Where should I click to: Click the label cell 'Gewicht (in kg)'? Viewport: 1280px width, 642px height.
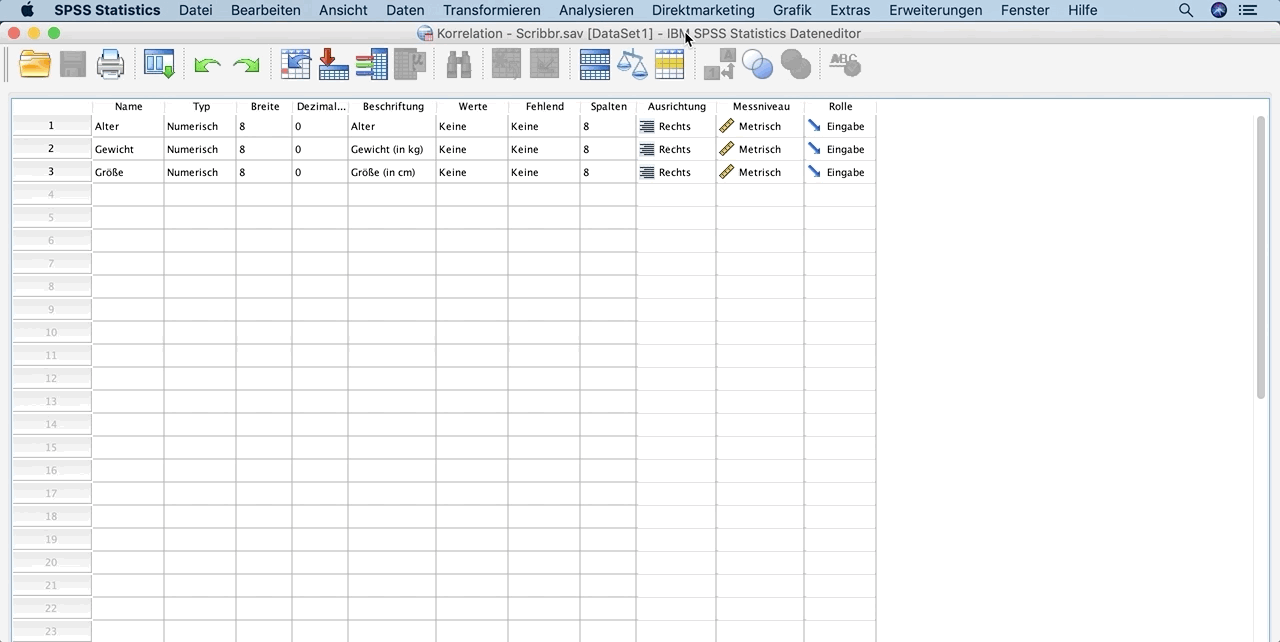click(392, 150)
